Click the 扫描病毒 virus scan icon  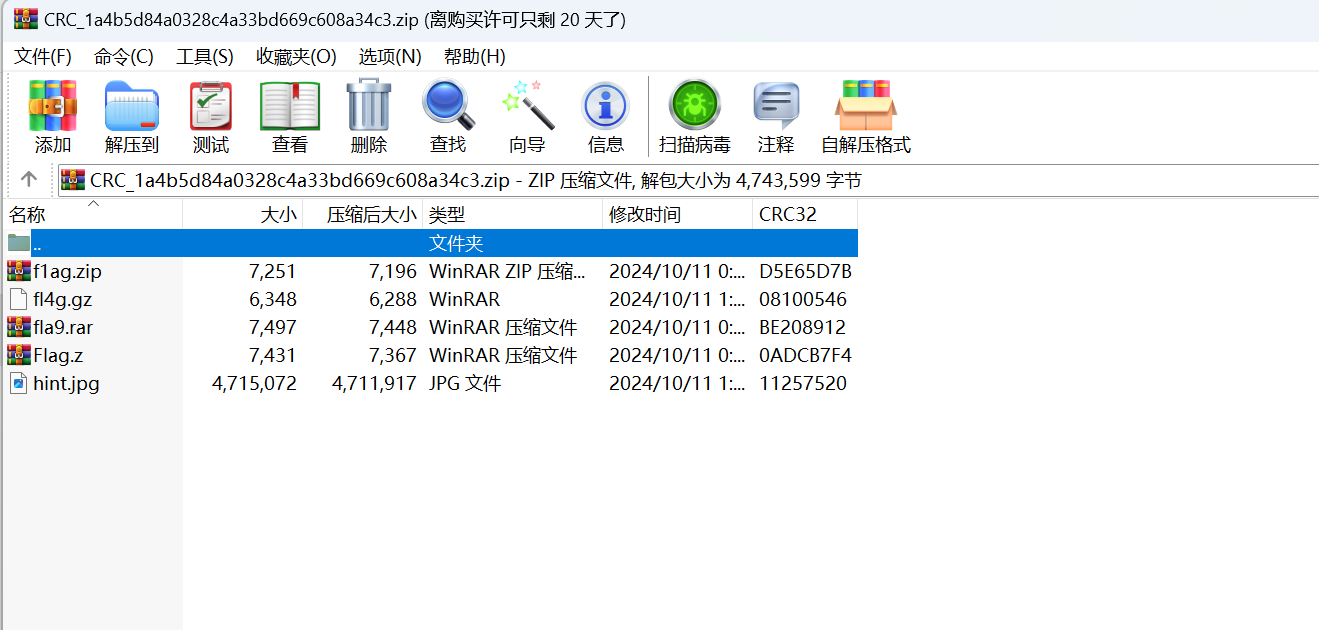click(695, 105)
